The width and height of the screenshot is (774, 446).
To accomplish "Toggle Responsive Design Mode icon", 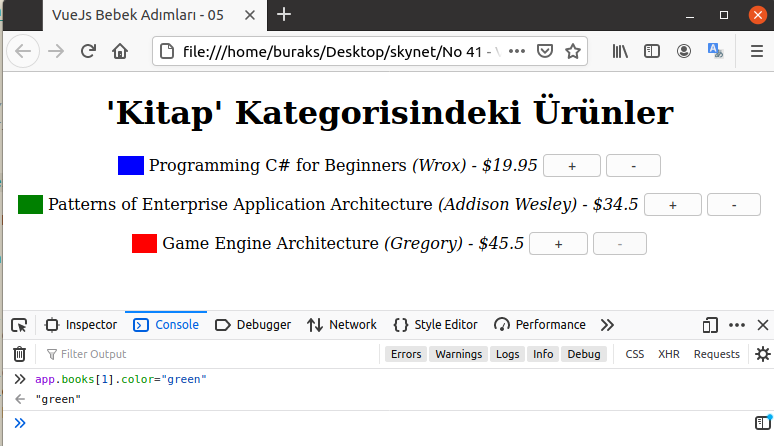I will click(711, 325).
